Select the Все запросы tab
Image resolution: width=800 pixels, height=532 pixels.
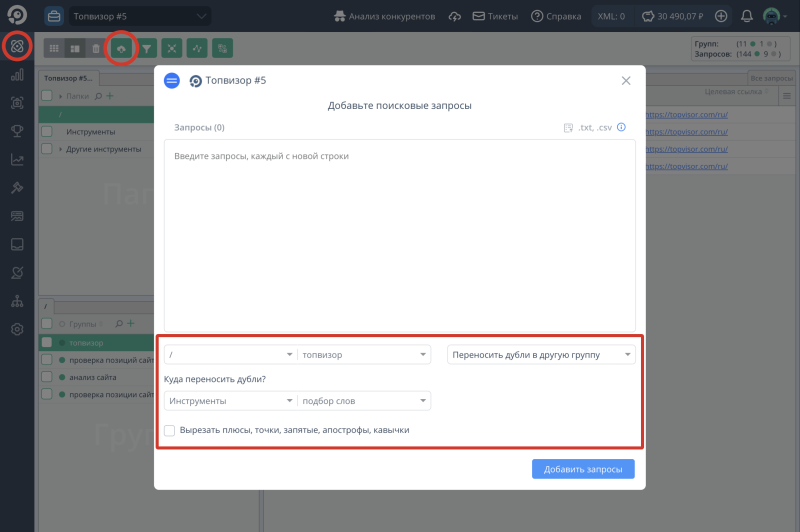[771, 78]
